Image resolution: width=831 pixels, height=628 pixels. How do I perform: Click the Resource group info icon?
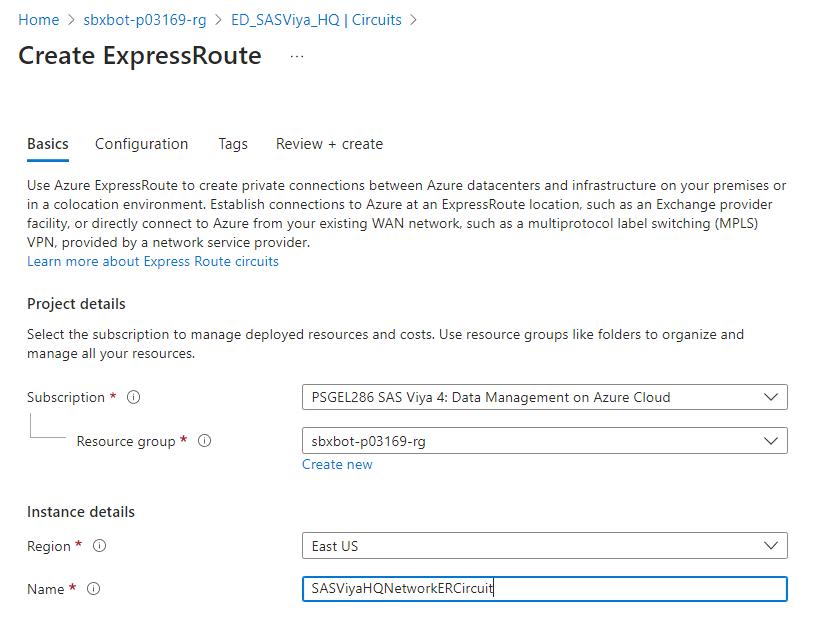(205, 441)
